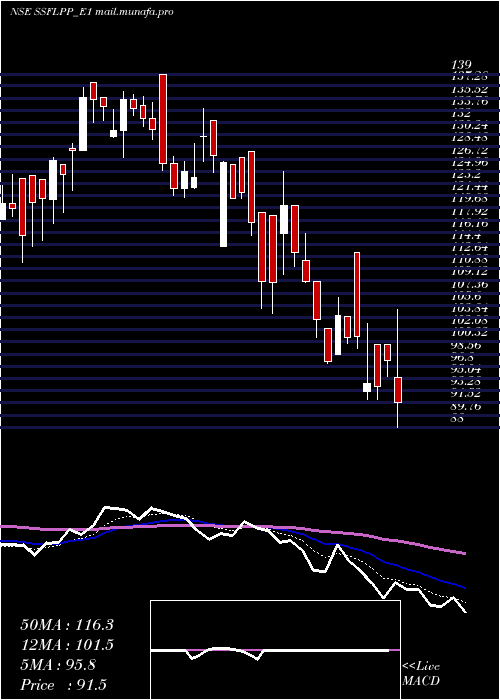Viewport: 500px width, 700px height.
Task: Click the "100.32" price axis label
Action: point(471,333)
